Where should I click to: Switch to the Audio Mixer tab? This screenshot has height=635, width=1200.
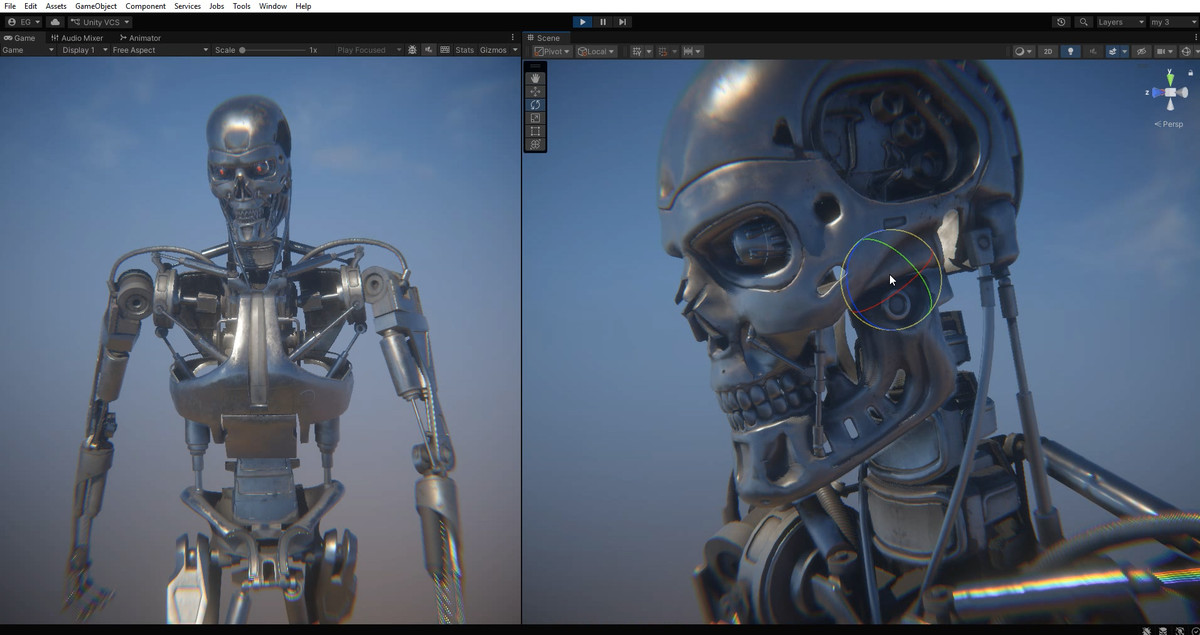(x=77, y=38)
